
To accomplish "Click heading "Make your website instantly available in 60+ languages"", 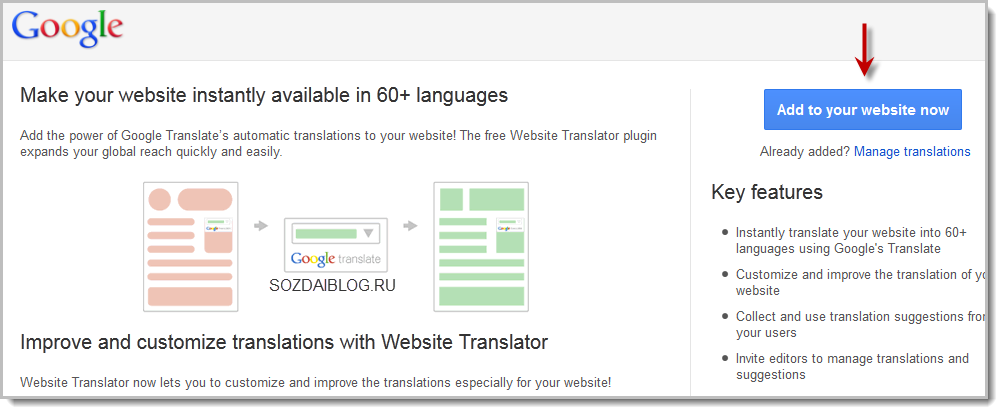I will pos(264,95).
